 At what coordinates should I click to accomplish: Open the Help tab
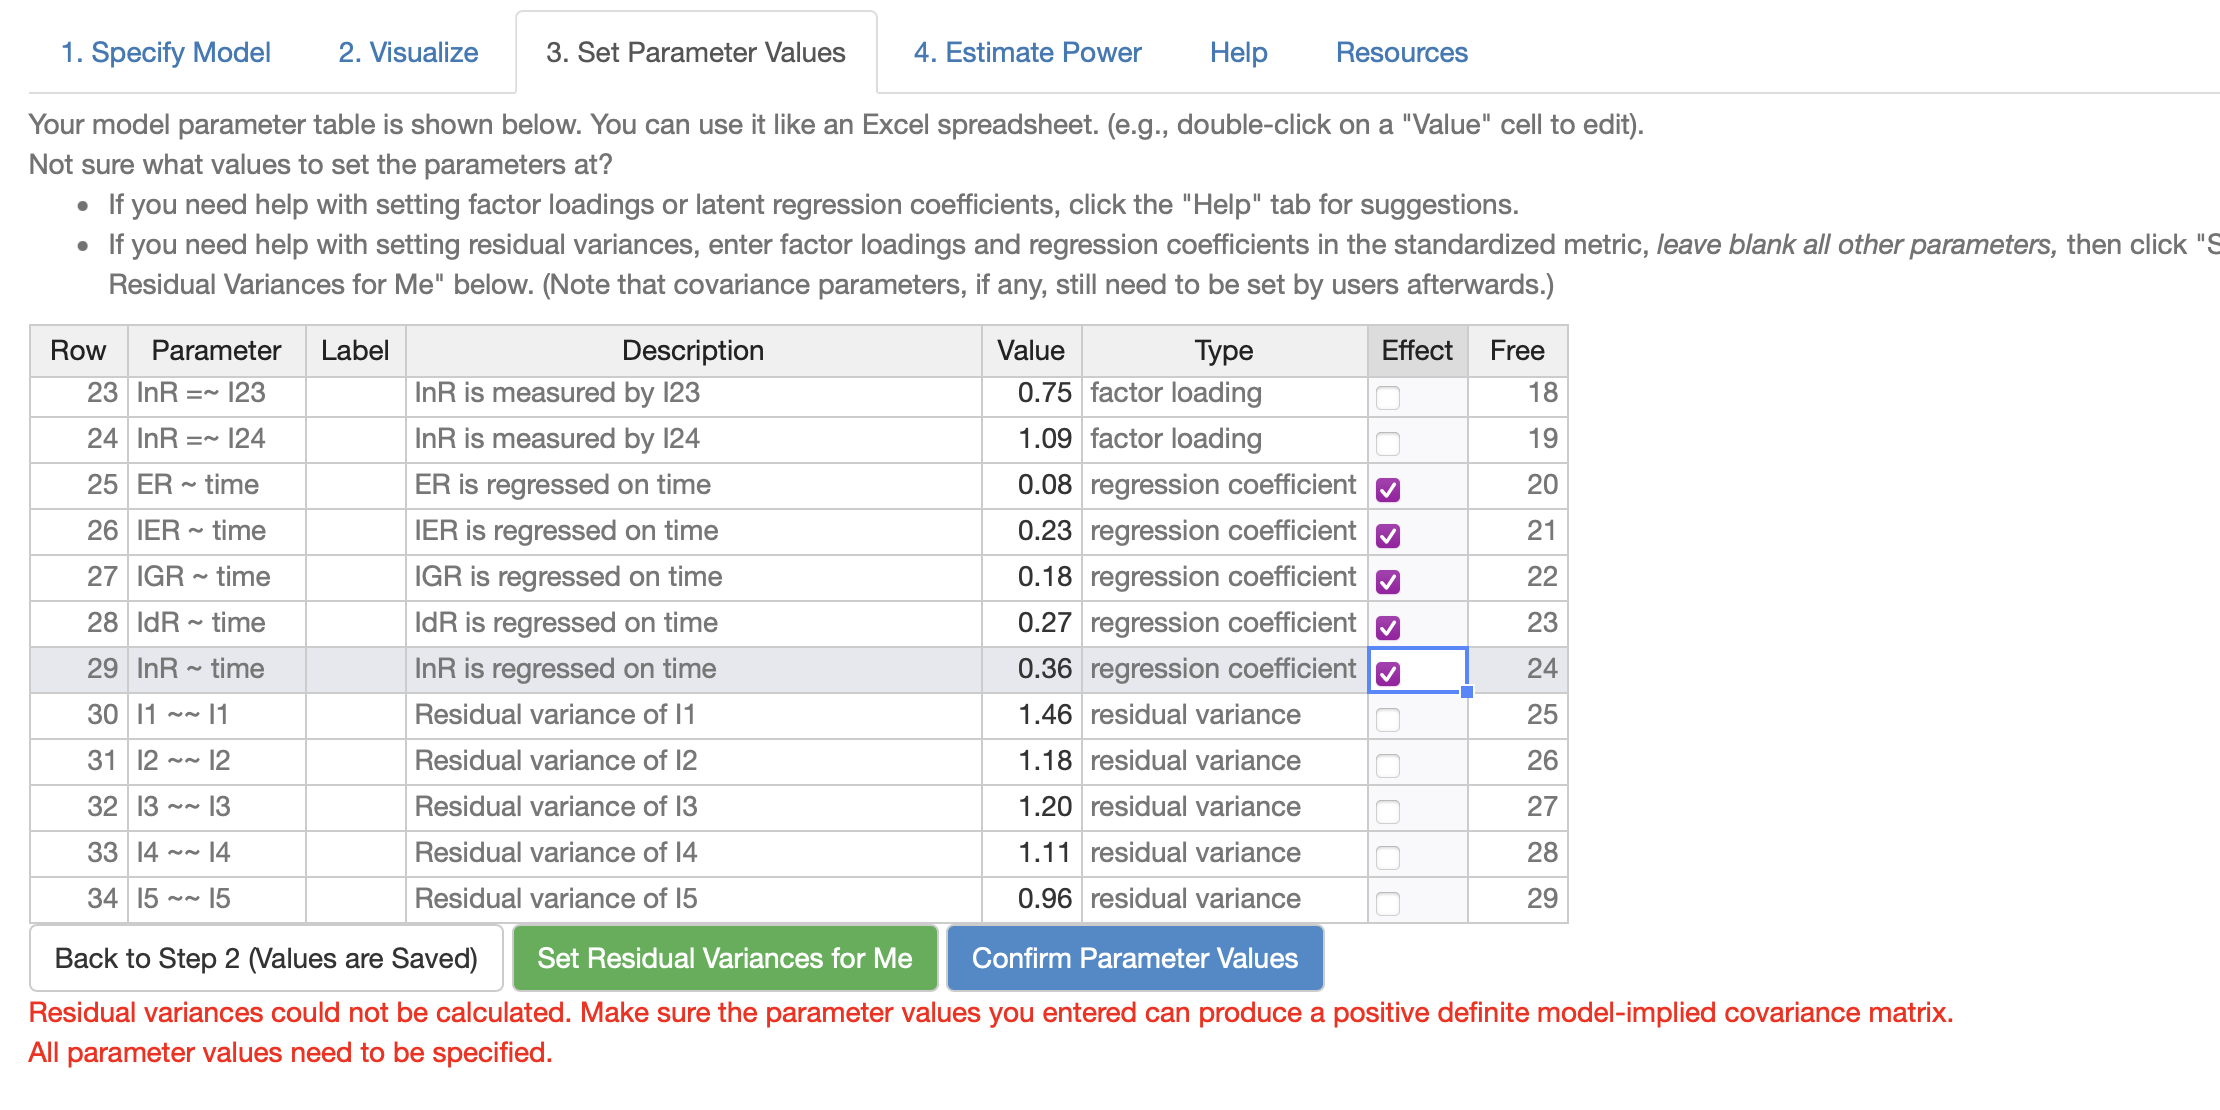point(1238,52)
